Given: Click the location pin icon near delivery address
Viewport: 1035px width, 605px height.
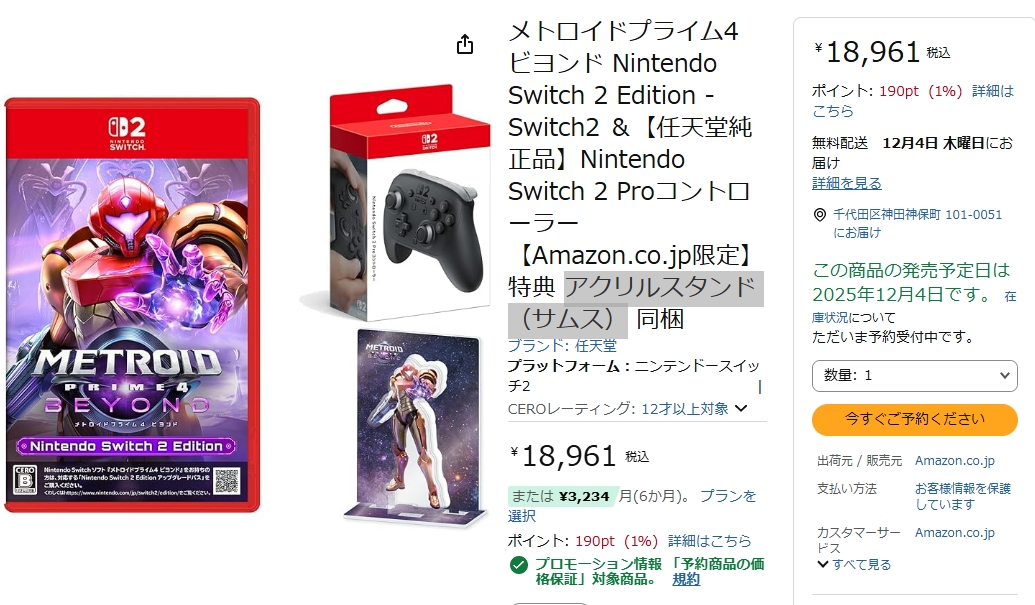Looking at the screenshot, I should click(819, 214).
